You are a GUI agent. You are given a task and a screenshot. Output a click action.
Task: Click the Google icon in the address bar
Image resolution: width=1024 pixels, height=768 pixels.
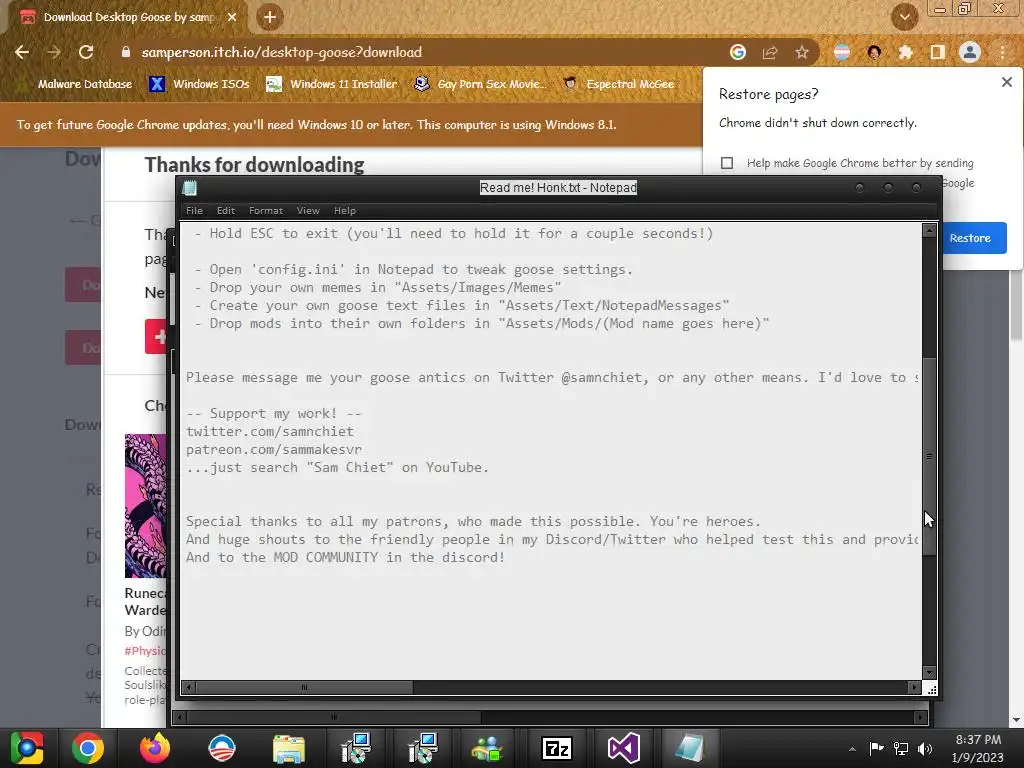point(738,52)
